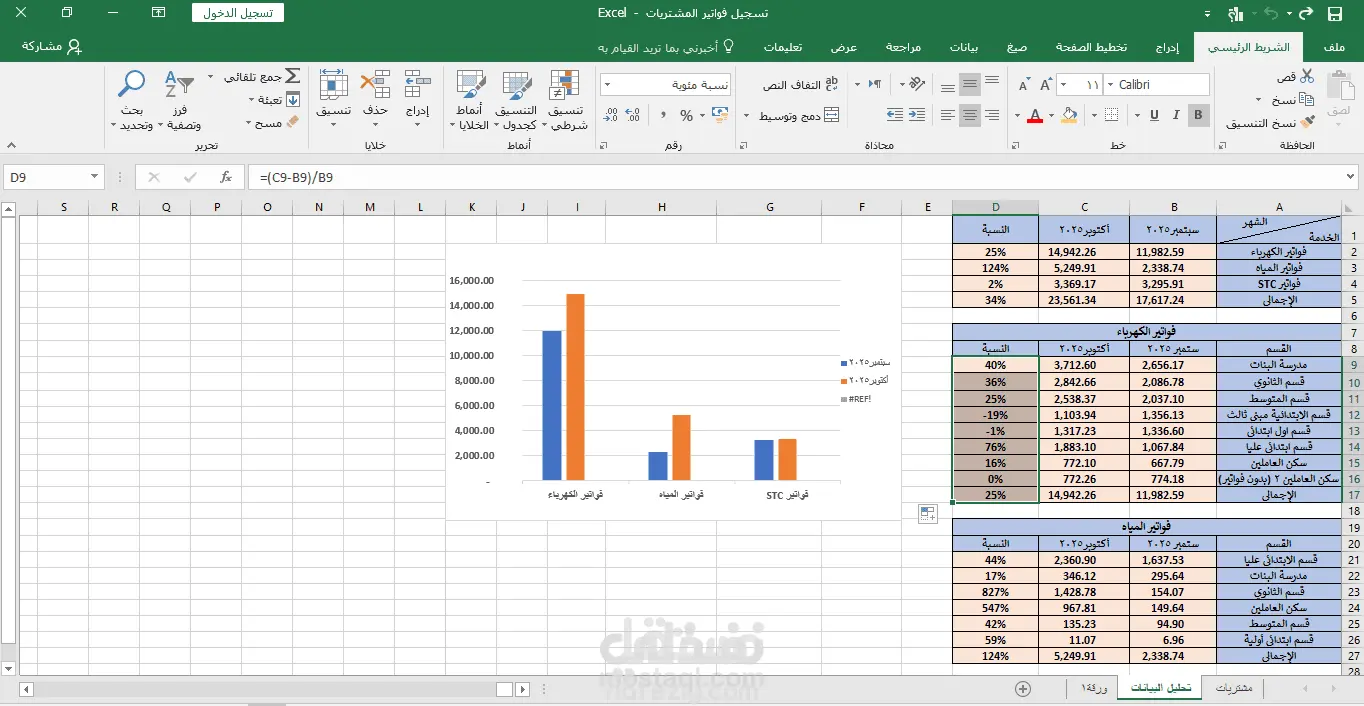Click the Quick Analysis icon below selection

coord(927,514)
